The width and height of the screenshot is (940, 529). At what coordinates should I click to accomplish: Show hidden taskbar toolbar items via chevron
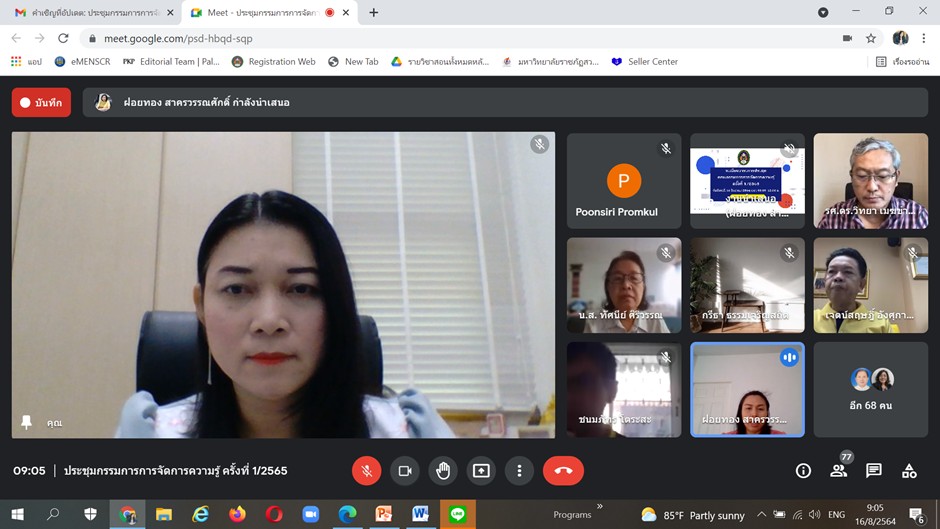(600, 507)
